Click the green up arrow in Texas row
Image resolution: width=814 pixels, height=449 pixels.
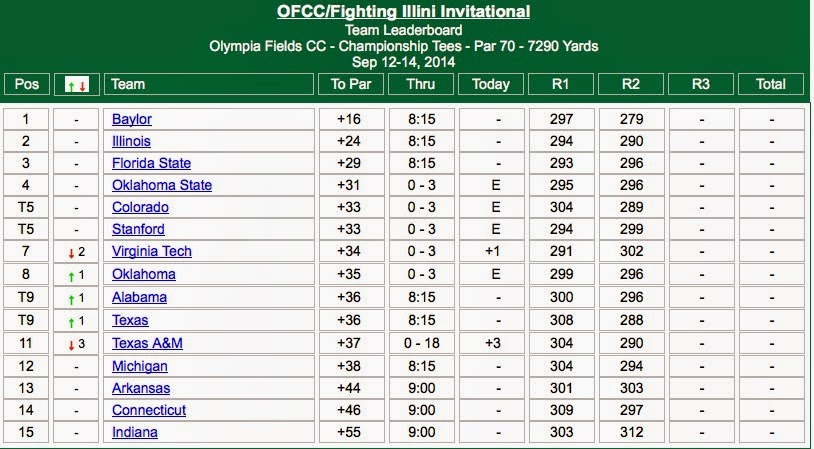point(72,322)
